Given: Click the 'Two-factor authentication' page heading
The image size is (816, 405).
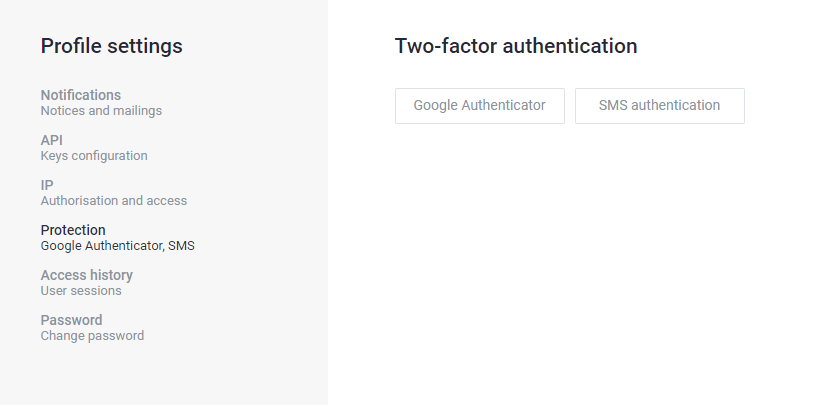Looking at the screenshot, I should click(x=516, y=46).
